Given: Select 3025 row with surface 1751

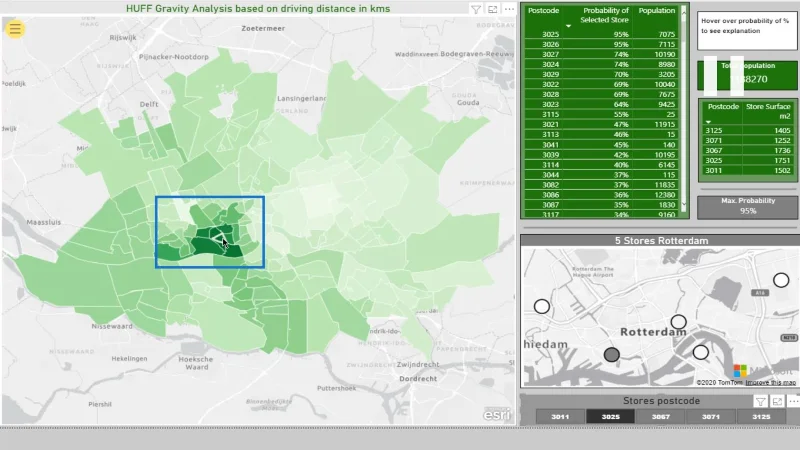Looking at the screenshot, I should [747, 160].
